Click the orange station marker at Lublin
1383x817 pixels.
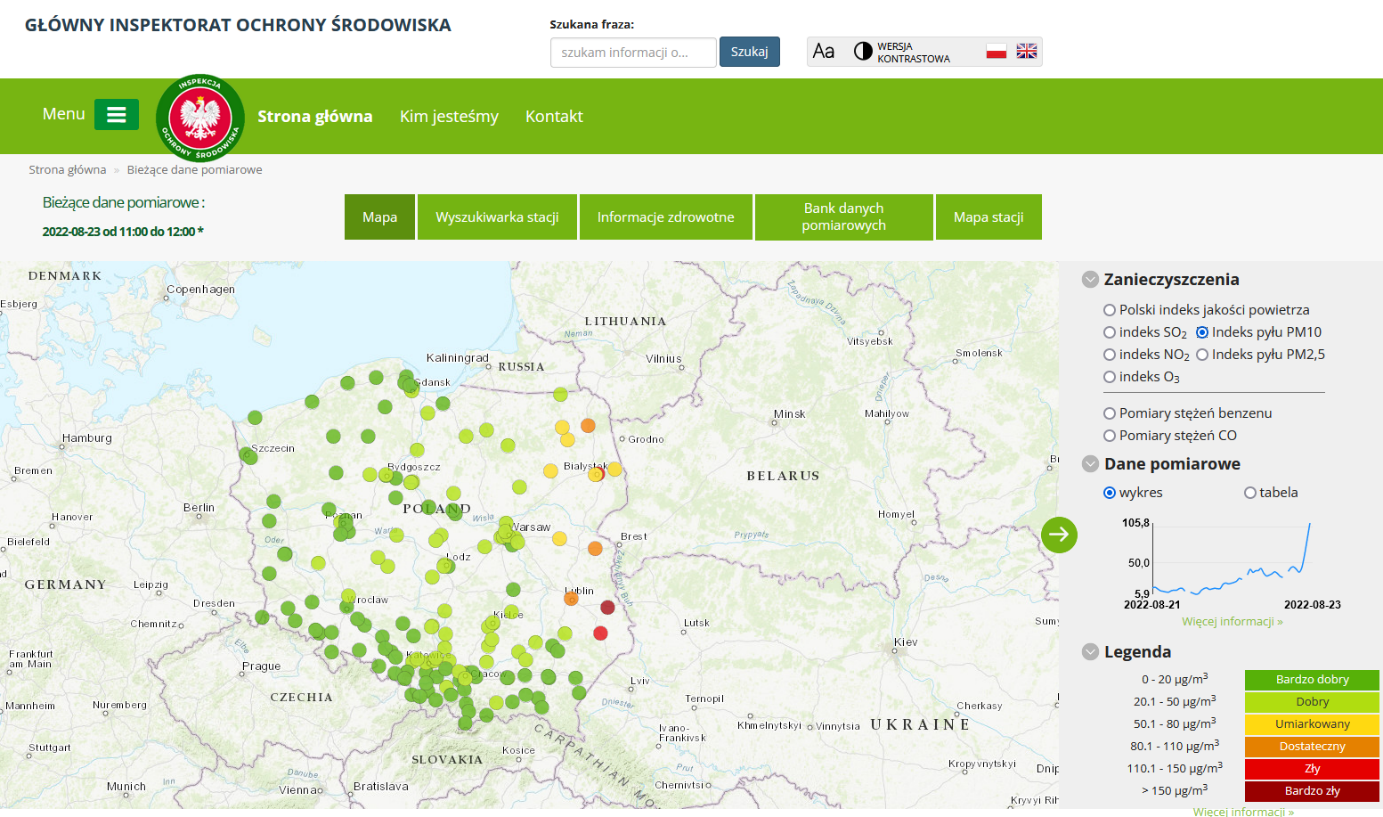(571, 598)
